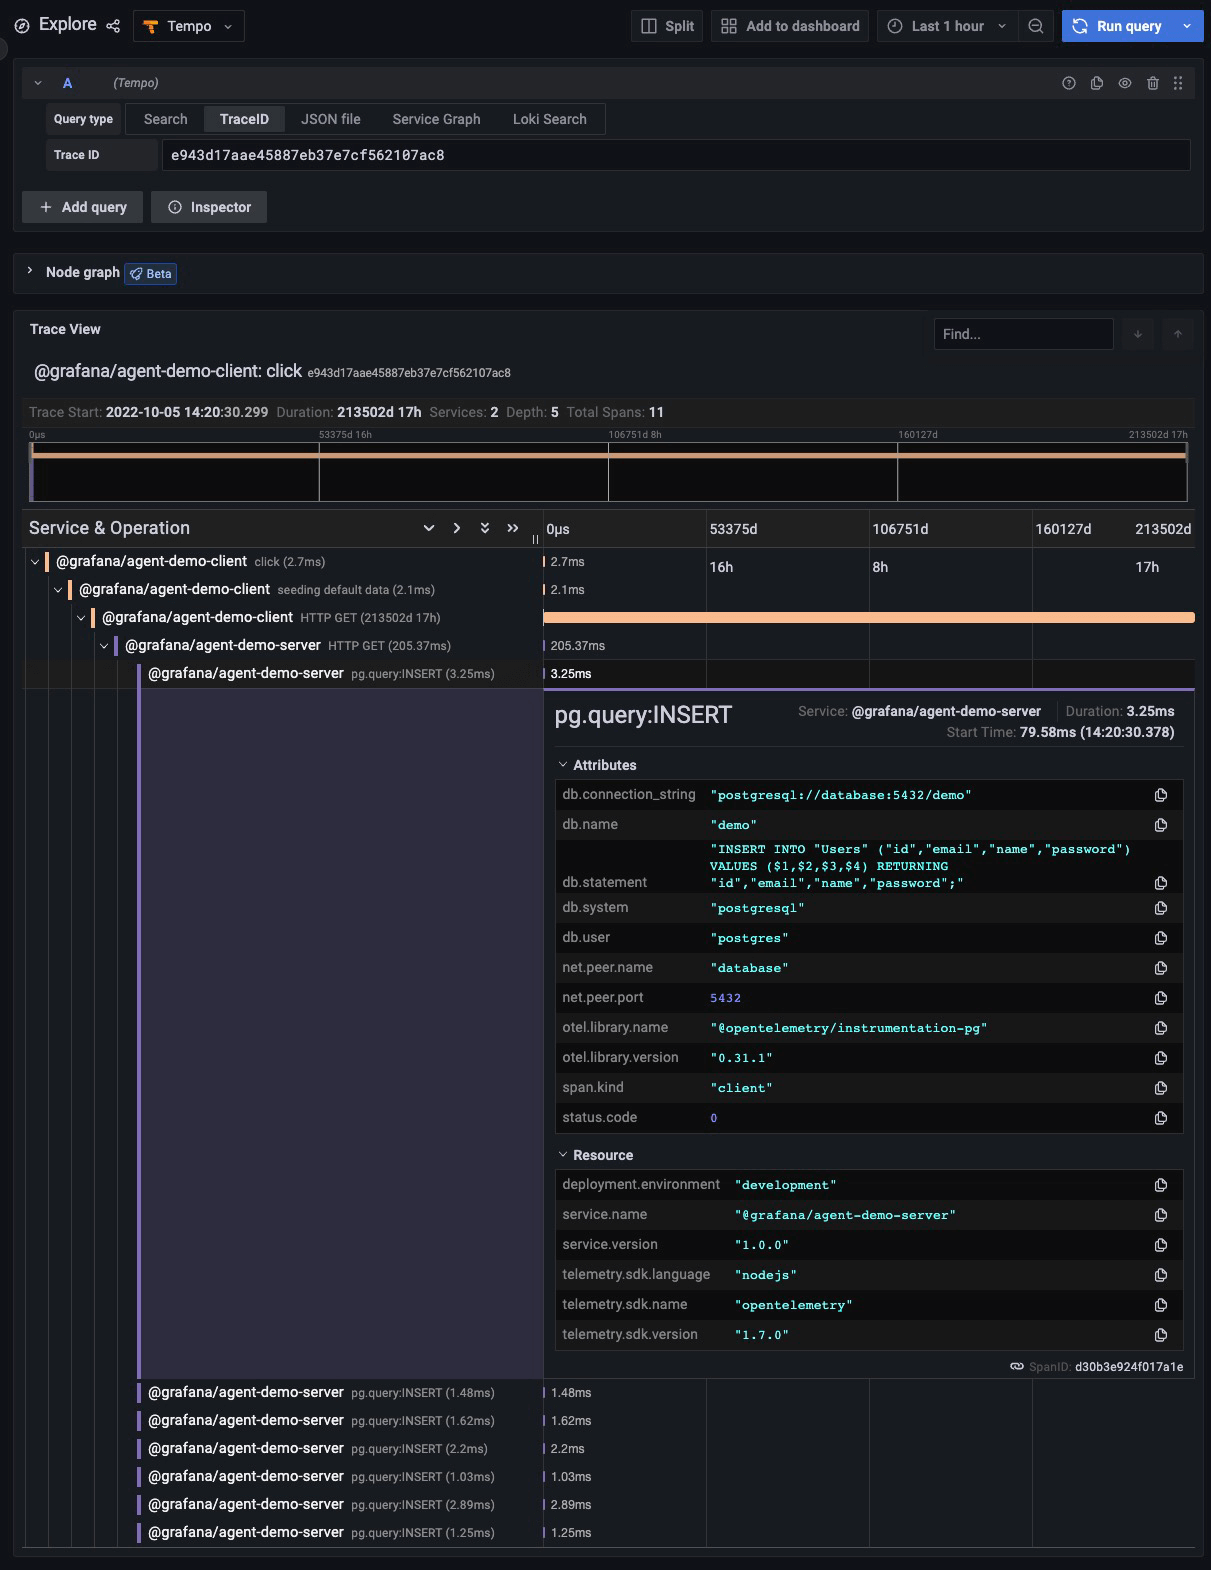Viewport: 1211px width, 1570px height.
Task: Copy db.system value
Action: point(1161,908)
